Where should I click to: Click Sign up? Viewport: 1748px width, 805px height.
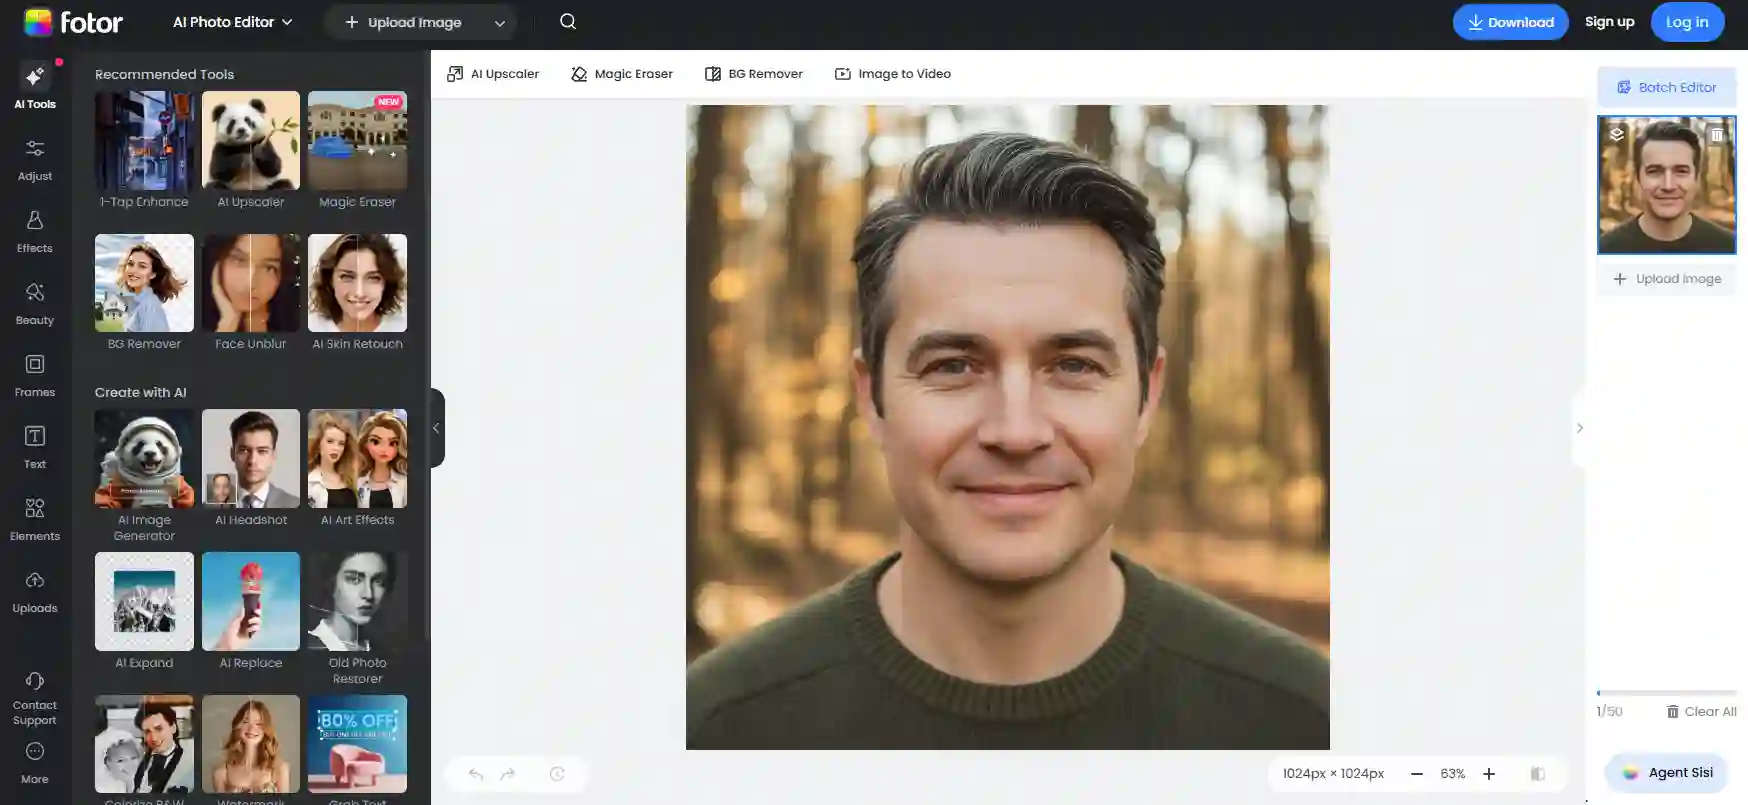click(1609, 22)
